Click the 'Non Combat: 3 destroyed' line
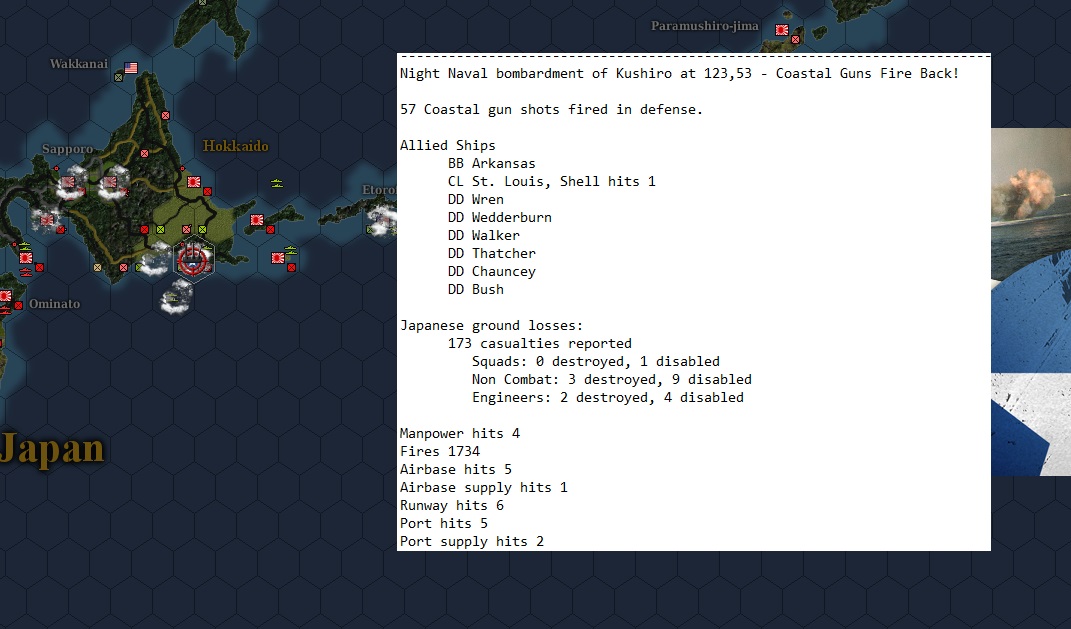The image size is (1071, 629). [x=612, y=379]
